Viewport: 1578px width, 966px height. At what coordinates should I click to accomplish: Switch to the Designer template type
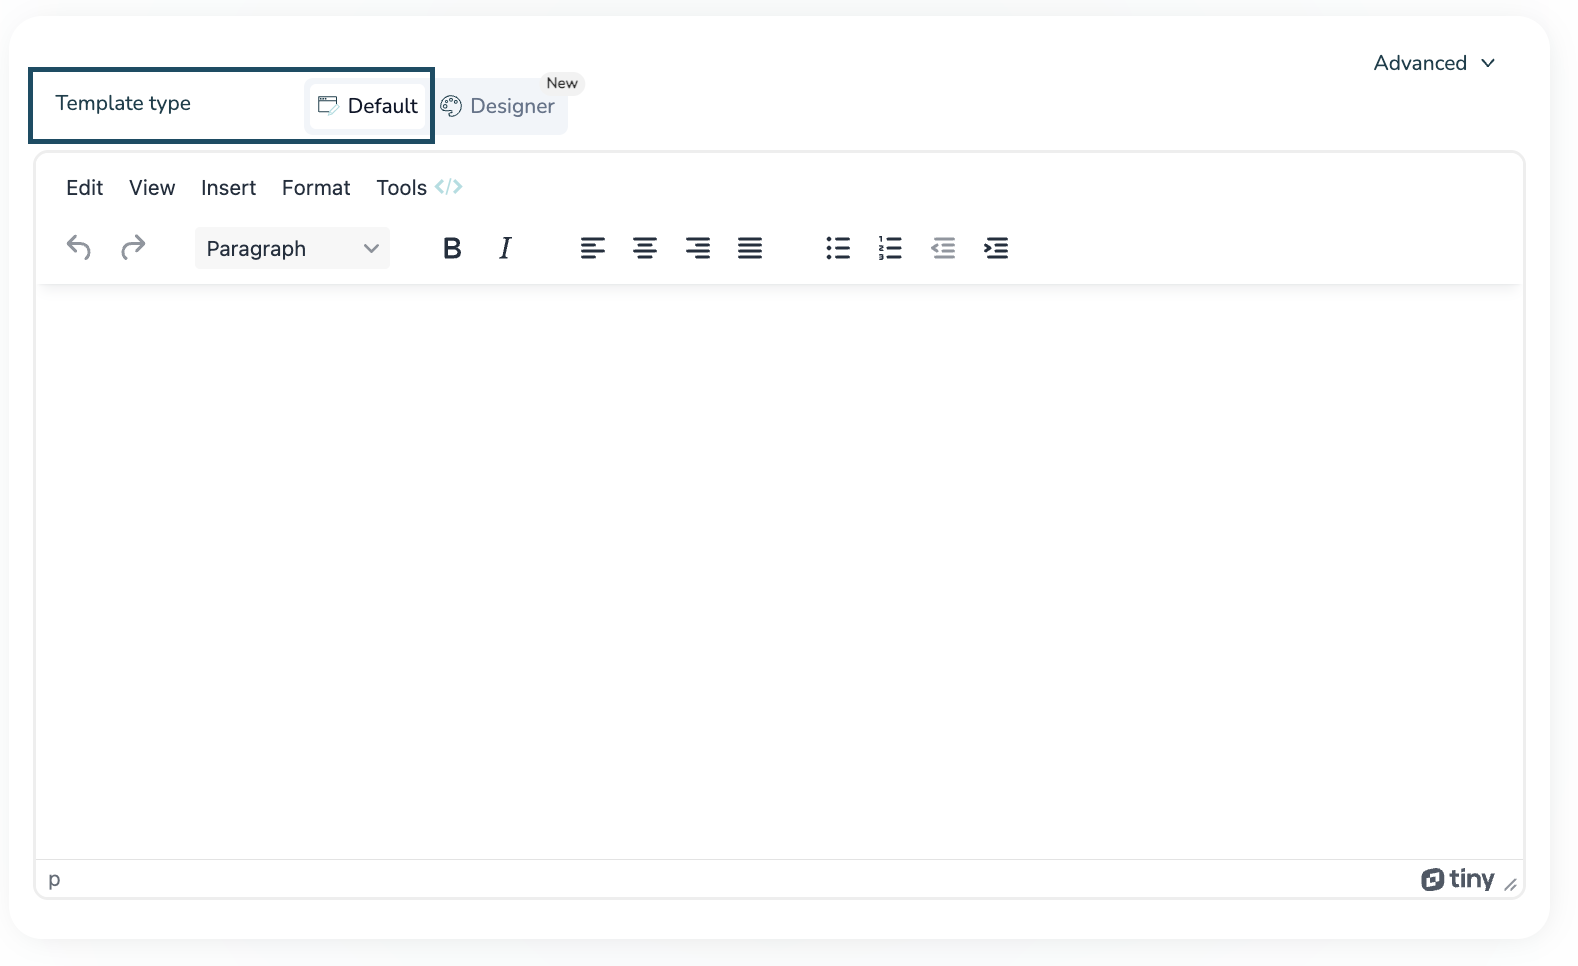coord(499,106)
